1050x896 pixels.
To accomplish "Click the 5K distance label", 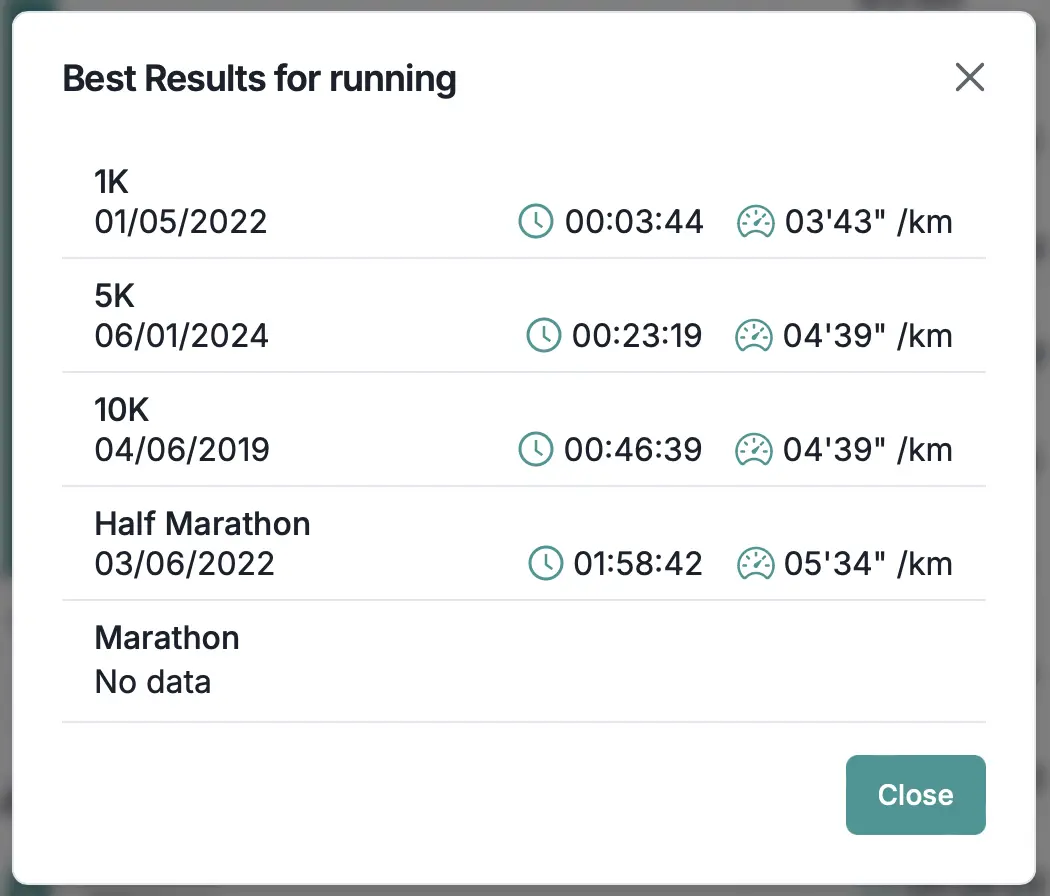I will pyautogui.click(x=113, y=295).
